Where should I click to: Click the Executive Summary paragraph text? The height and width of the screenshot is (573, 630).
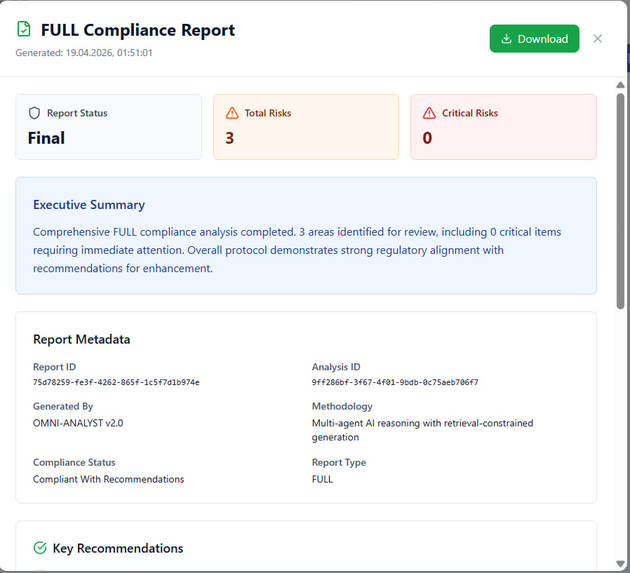pyautogui.click(x=297, y=250)
